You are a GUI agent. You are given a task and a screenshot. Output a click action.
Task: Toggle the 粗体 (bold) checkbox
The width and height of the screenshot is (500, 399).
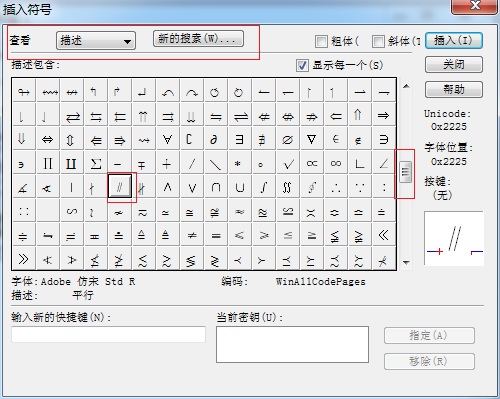[x=321, y=41]
